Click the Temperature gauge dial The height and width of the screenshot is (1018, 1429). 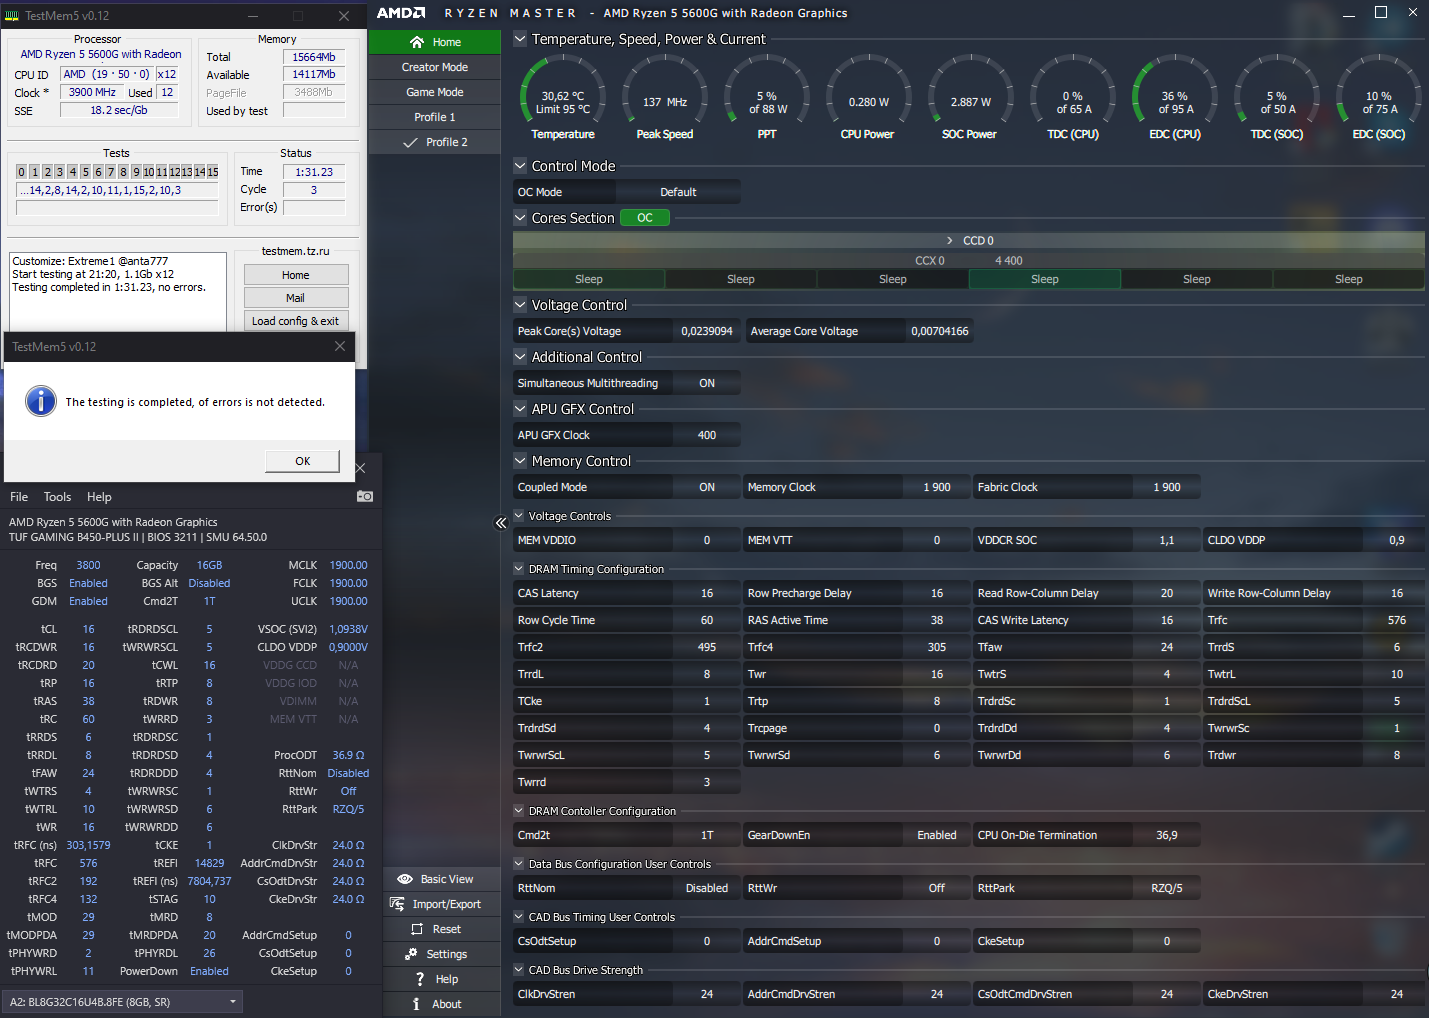point(563,96)
